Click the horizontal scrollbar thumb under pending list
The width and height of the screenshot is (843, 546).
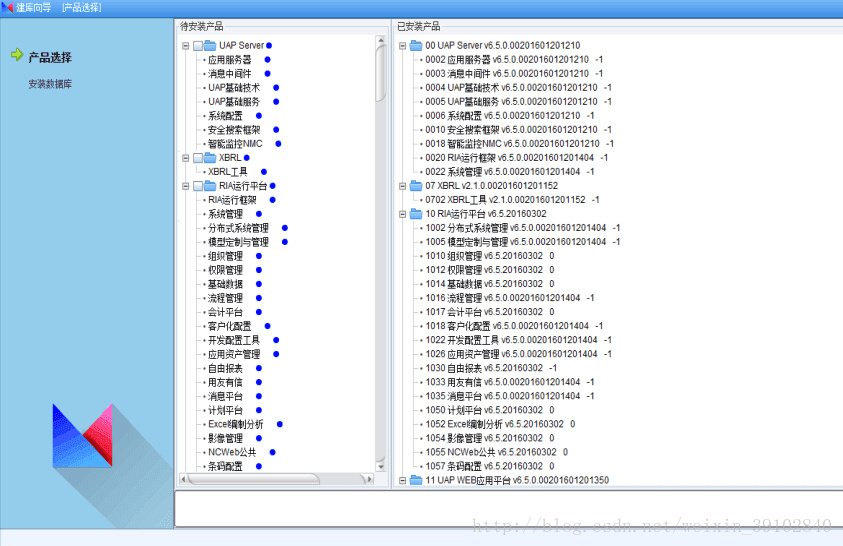click(x=253, y=479)
